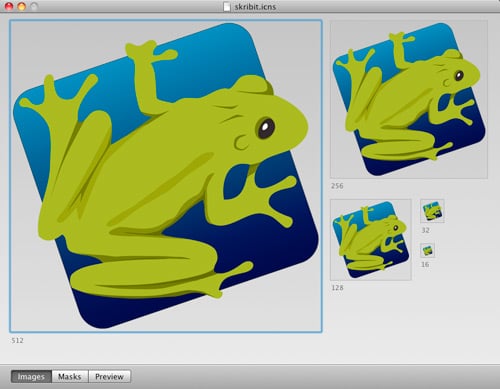Image resolution: width=500 pixels, height=389 pixels.
Task: Select the 512 size frog icon image
Action: tap(166, 176)
